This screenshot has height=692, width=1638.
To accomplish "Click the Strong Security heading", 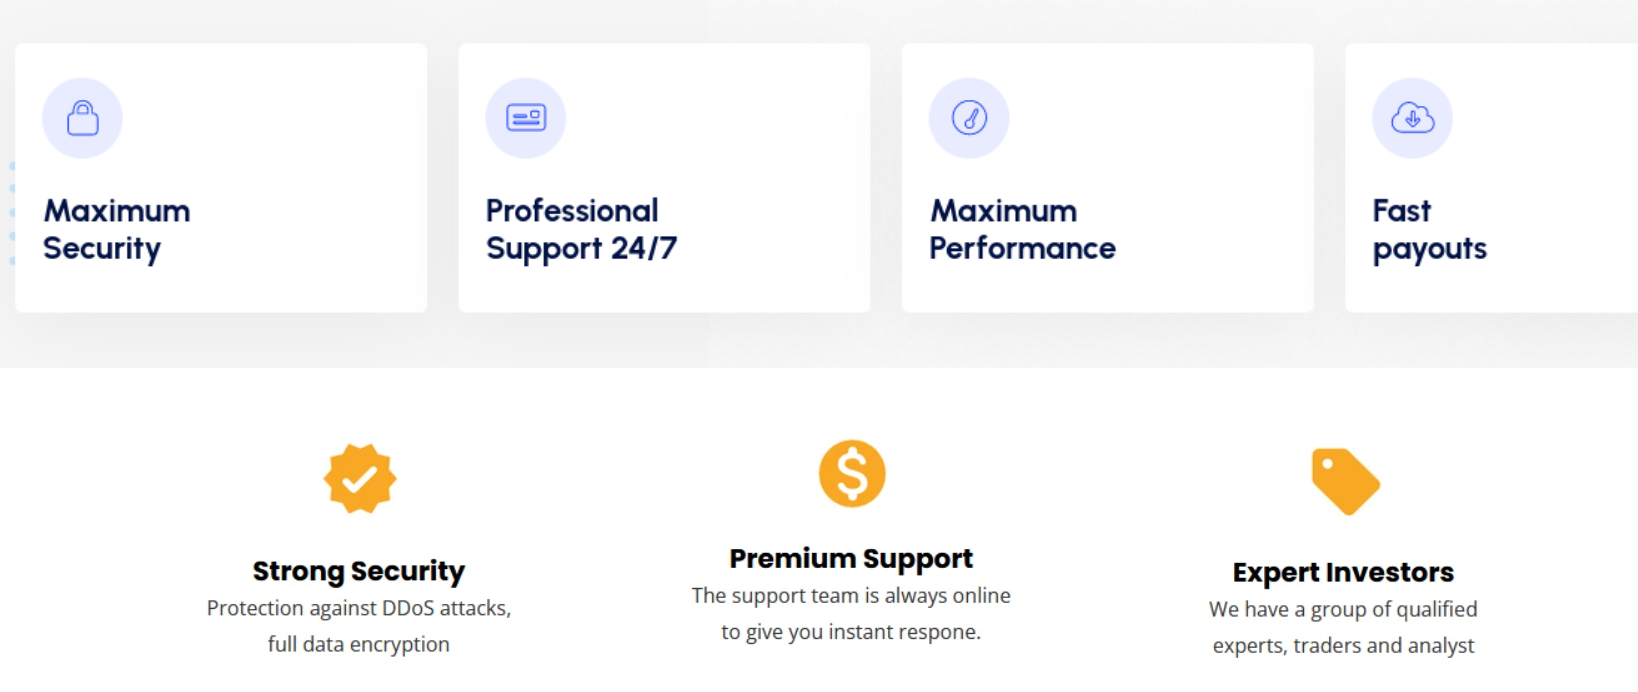I will point(358,571).
